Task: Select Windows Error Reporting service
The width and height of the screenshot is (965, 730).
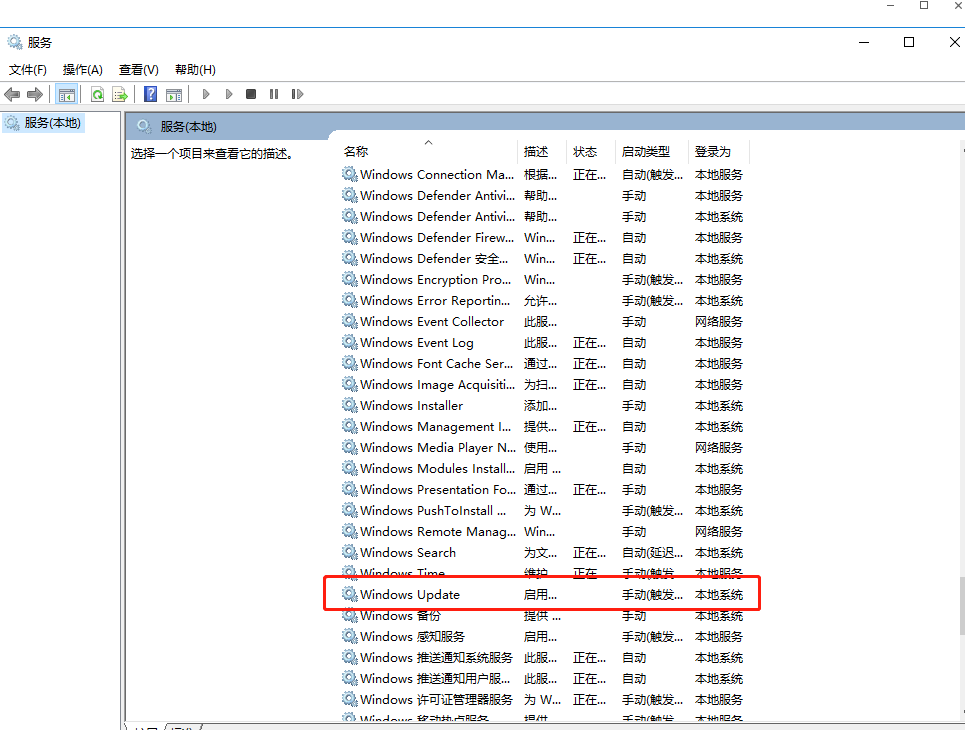Action: (x=542, y=300)
